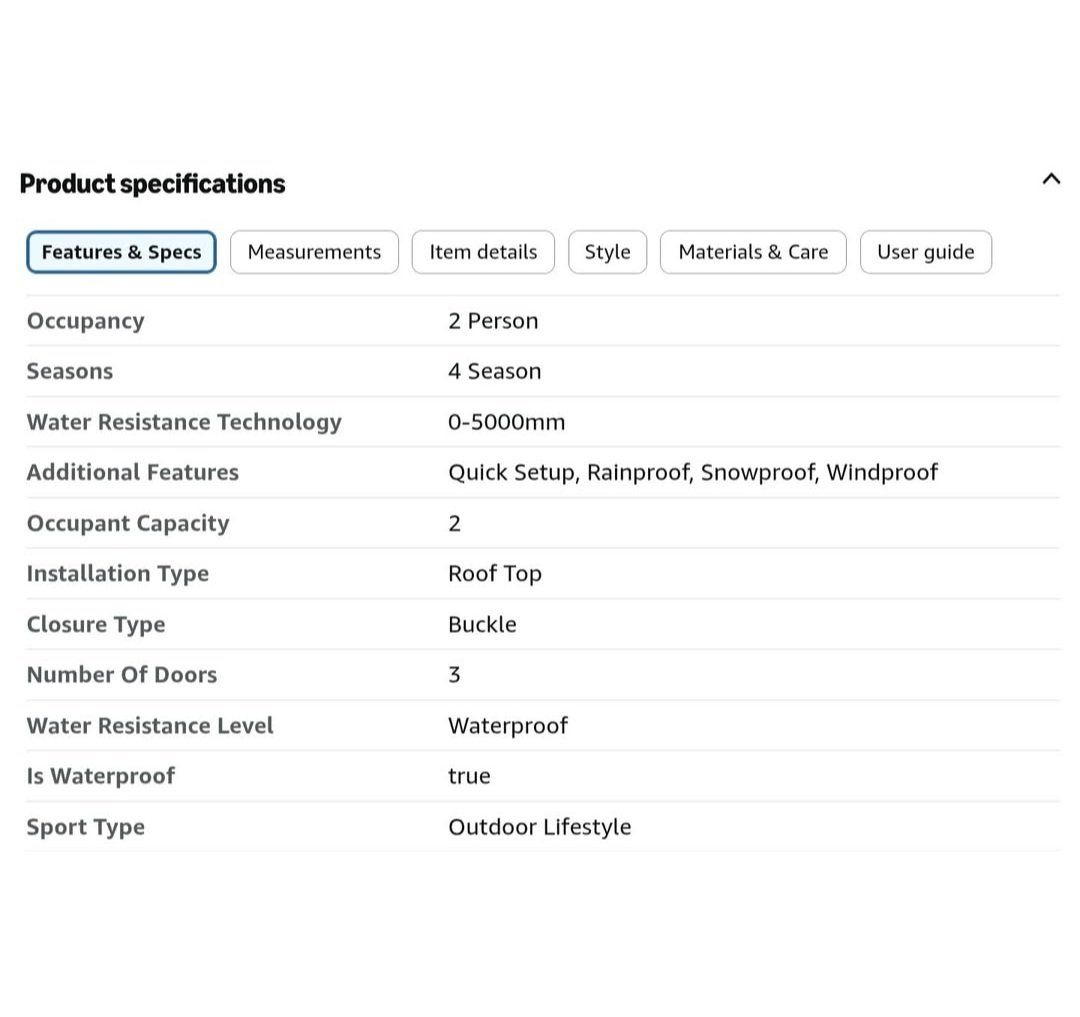Select the 4 Season value text
This screenshot has height=1017, width=1080.
tap(495, 371)
